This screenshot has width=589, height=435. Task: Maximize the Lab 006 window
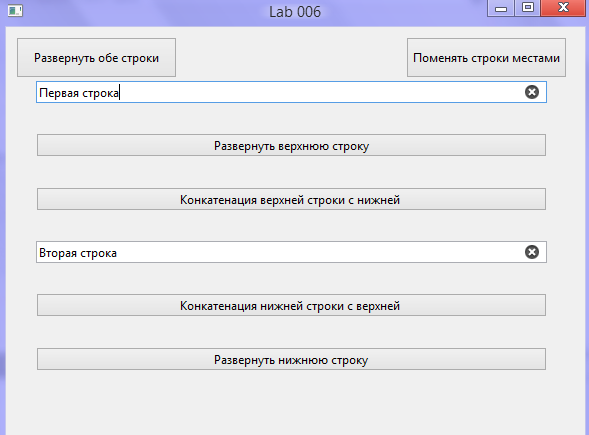click(x=528, y=8)
